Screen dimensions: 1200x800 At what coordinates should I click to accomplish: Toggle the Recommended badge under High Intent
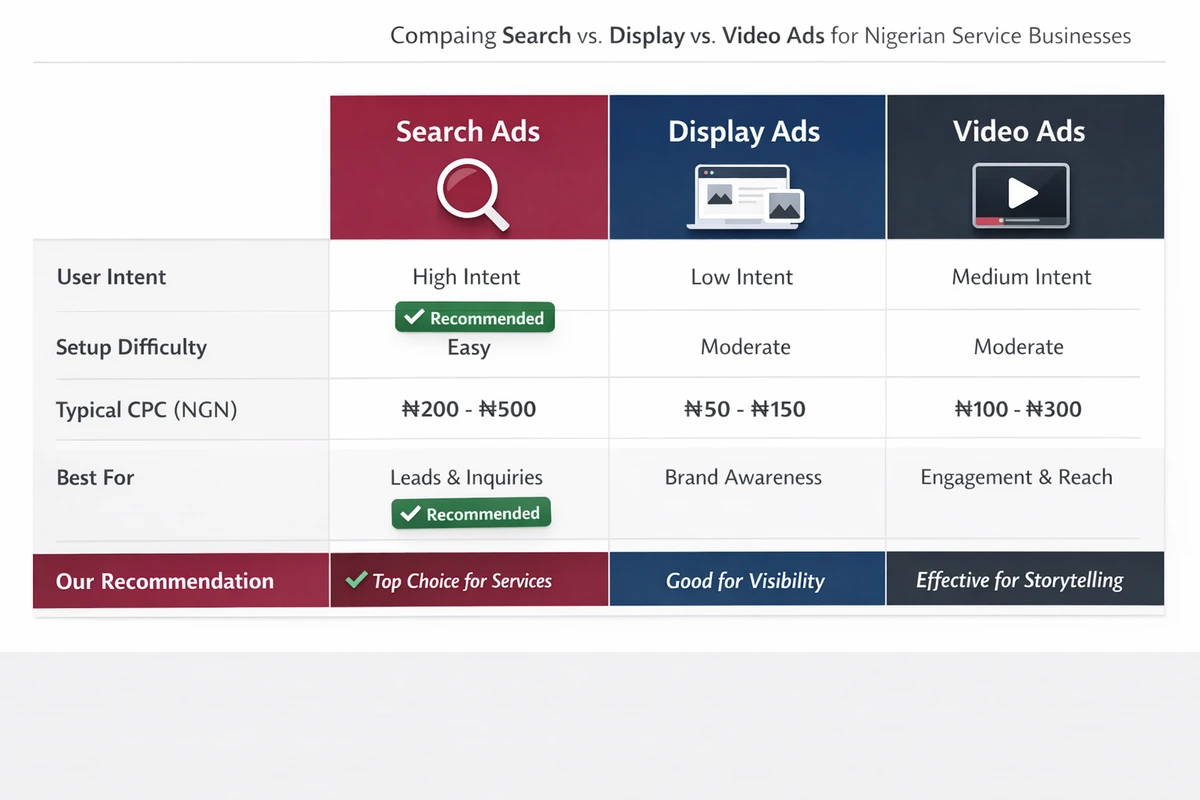pos(474,317)
